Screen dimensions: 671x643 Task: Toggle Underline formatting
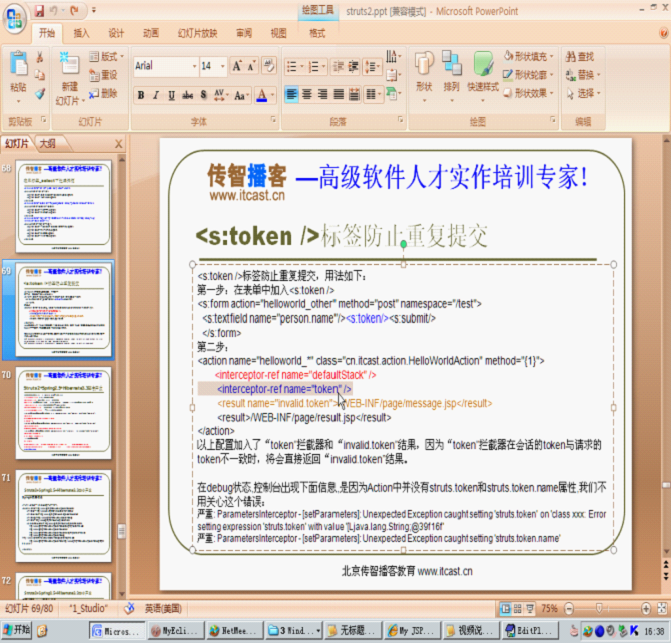172,95
